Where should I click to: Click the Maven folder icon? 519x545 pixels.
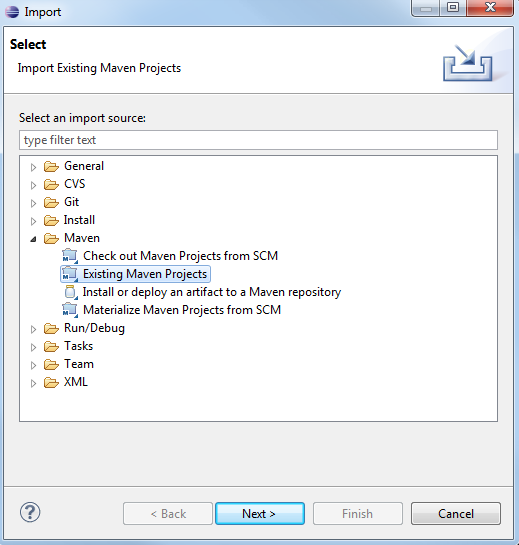pyautogui.click(x=51, y=238)
